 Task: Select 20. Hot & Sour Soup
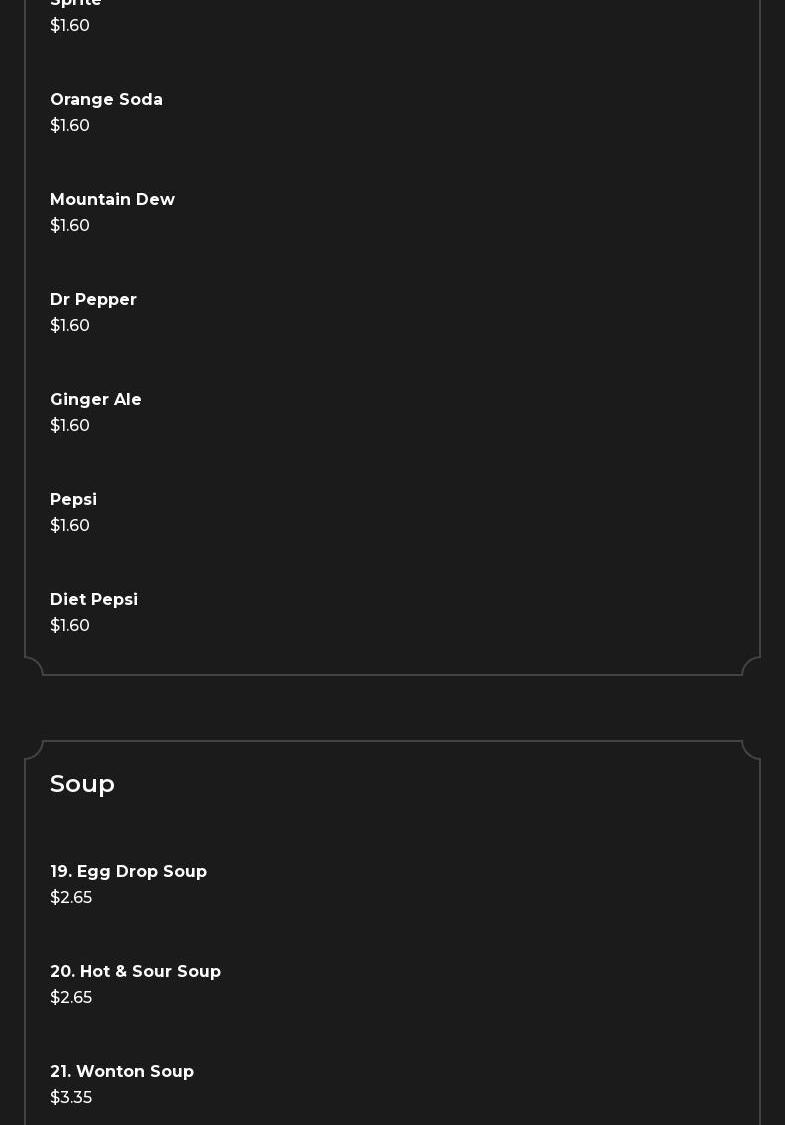tap(135, 972)
